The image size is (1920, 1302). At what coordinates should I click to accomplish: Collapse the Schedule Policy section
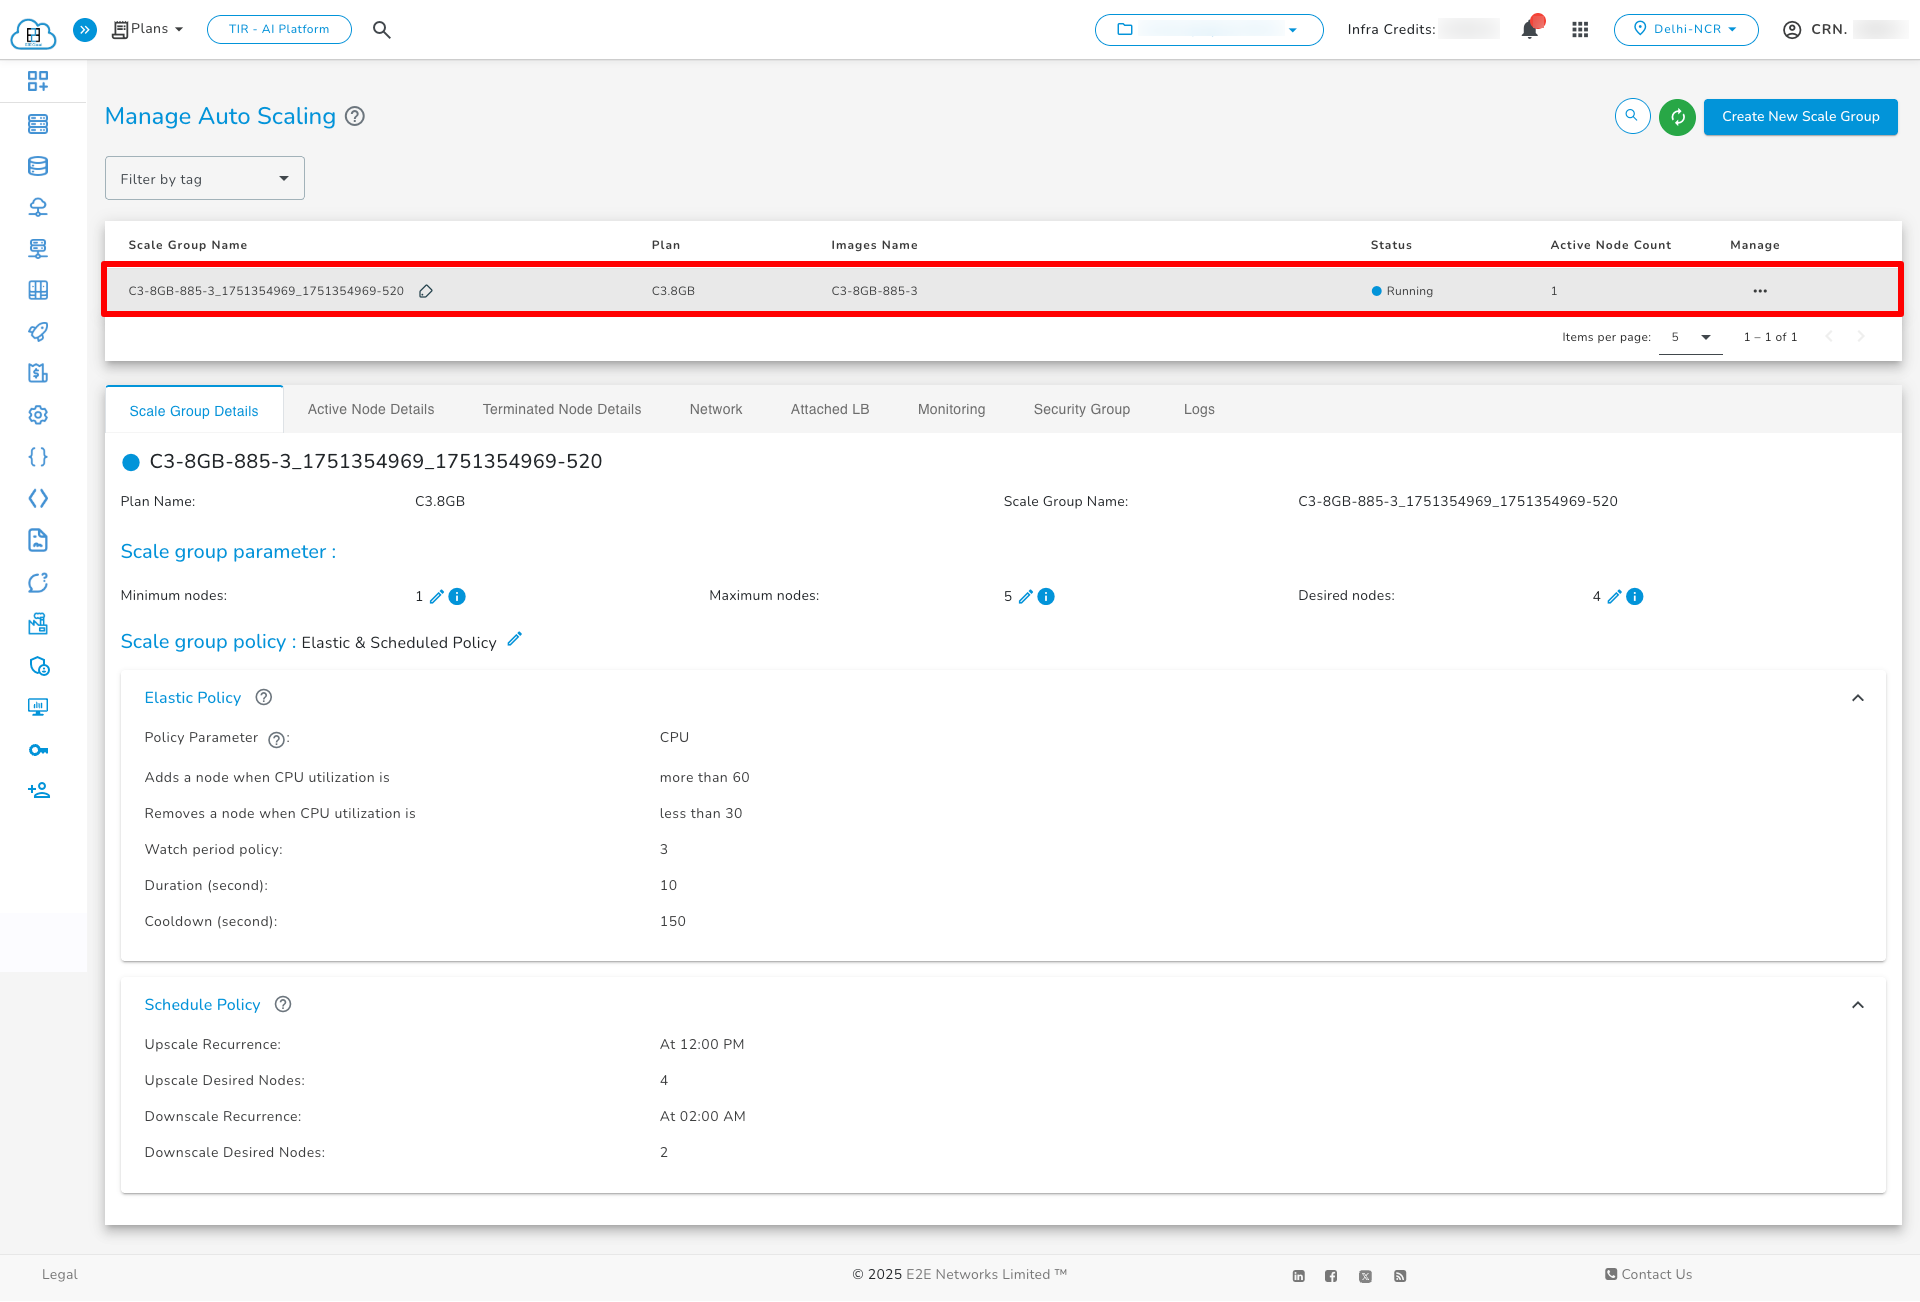1858,1005
